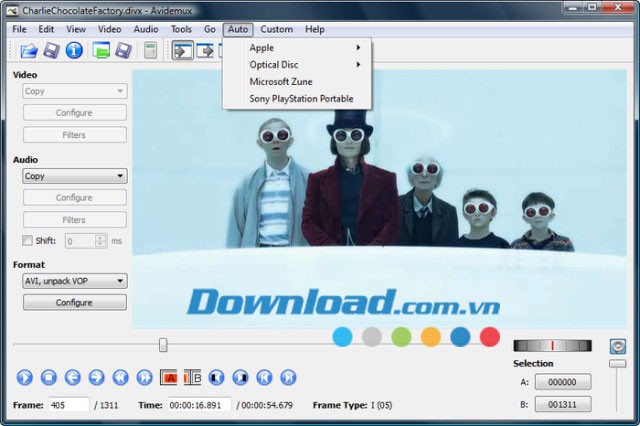Screen dimensions: 640x426
Task: Go to previous frame with left arrow
Action: (73, 377)
